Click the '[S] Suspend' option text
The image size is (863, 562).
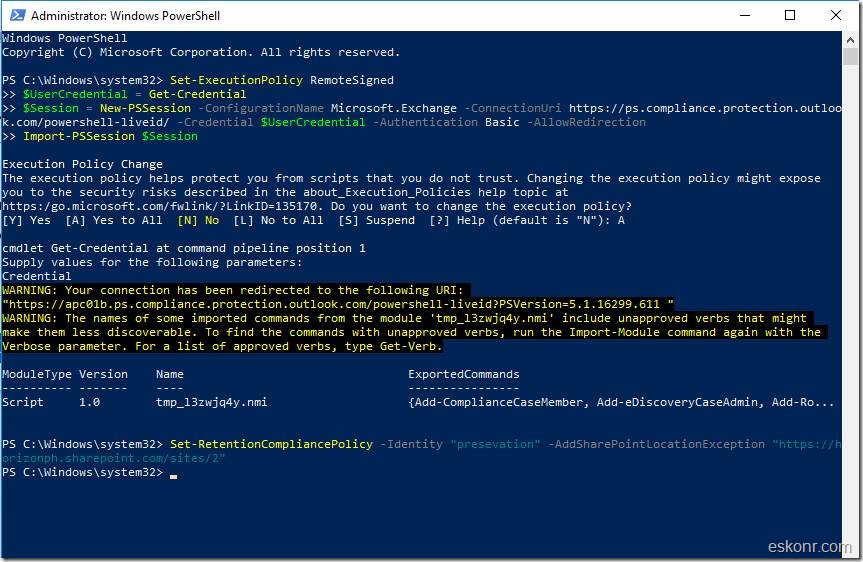pos(376,220)
